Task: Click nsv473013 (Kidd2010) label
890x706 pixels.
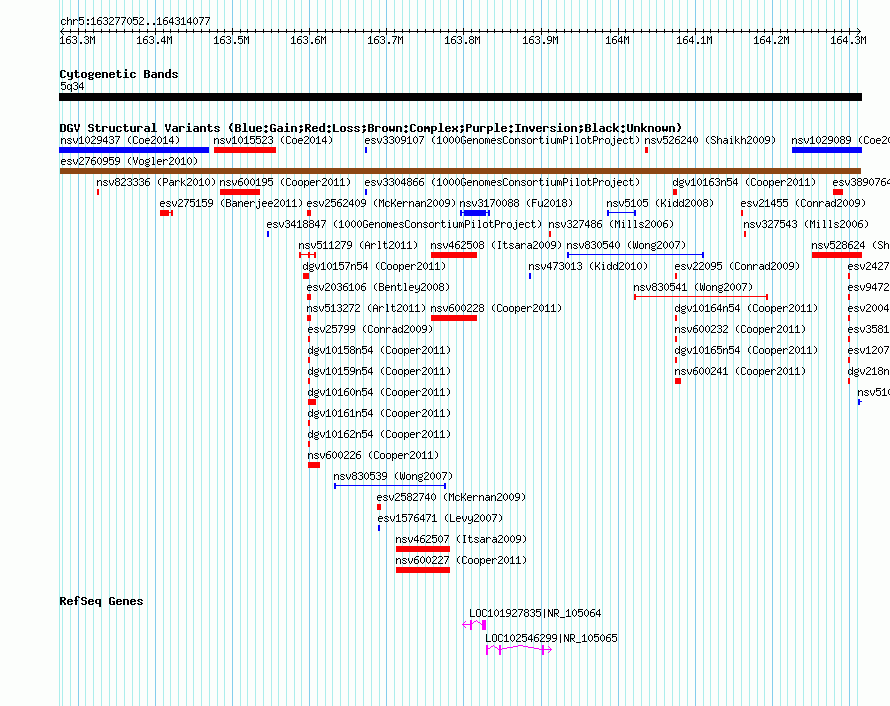Action: coord(588,266)
